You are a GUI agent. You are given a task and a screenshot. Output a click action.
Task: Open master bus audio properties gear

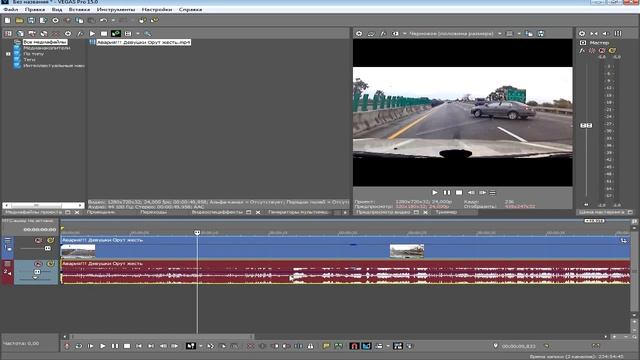(582, 33)
